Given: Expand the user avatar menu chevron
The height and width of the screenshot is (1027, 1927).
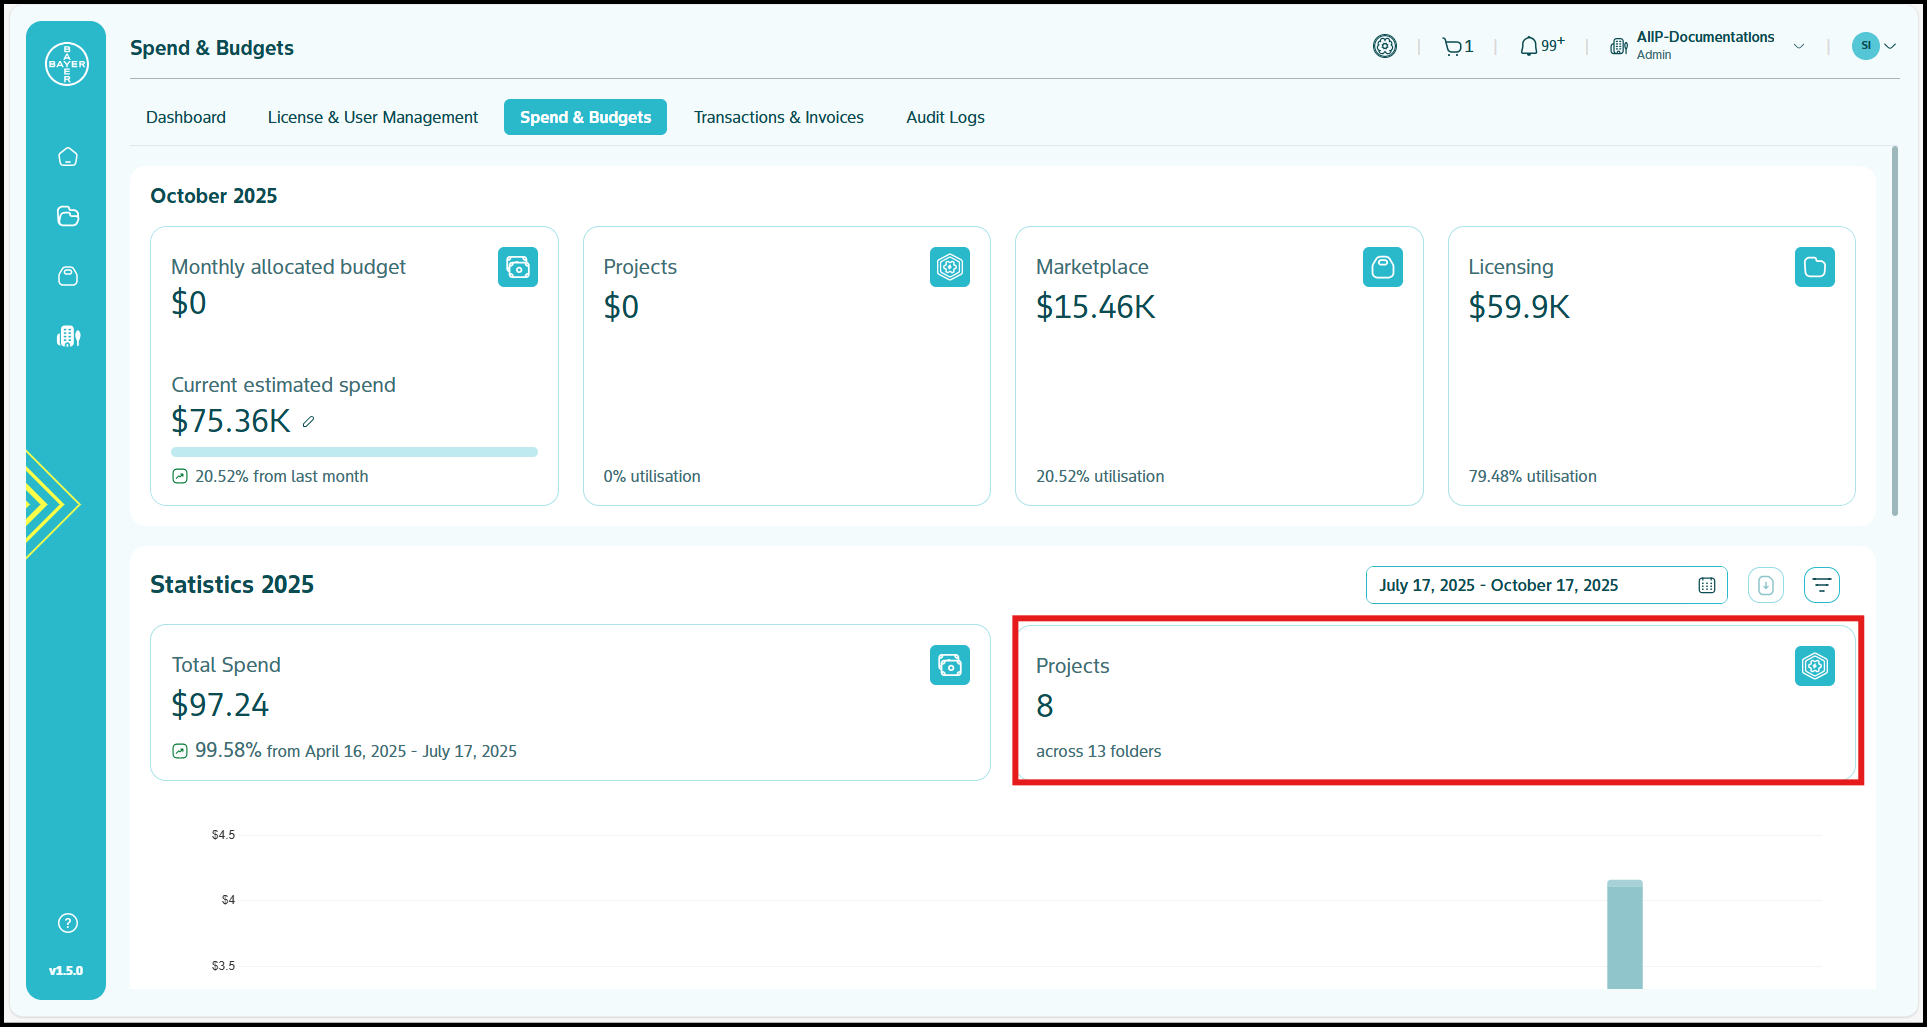Looking at the screenshot, I should 1890,47.
